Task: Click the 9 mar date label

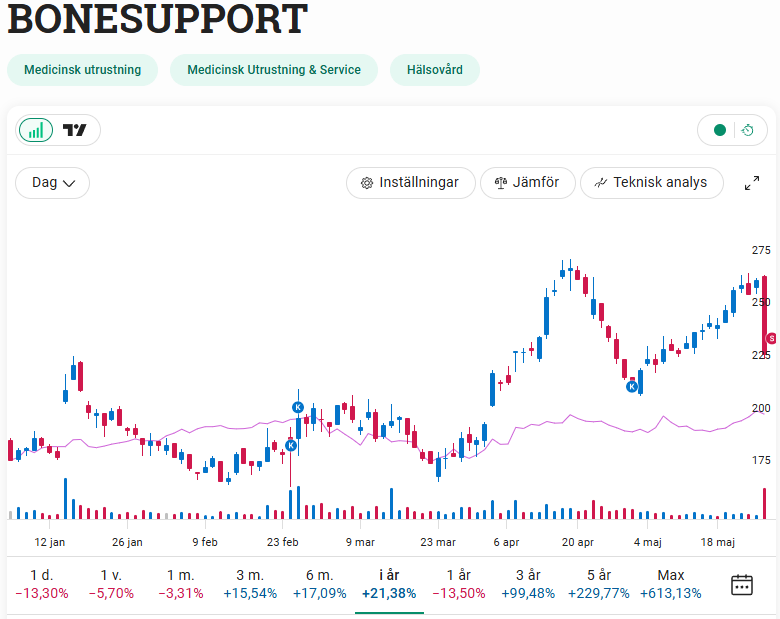Action: point(360,542)
